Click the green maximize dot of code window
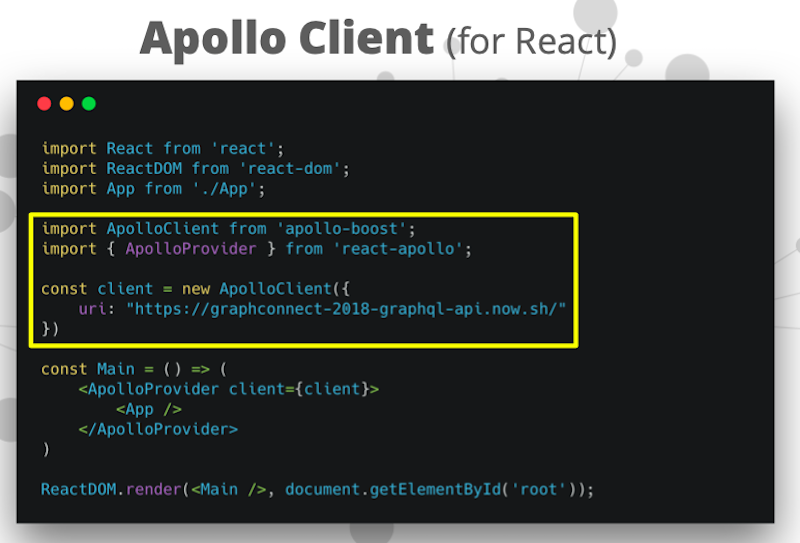Image resolution: width=800 pixels, height=543 pixels. [x=89, y=104]
